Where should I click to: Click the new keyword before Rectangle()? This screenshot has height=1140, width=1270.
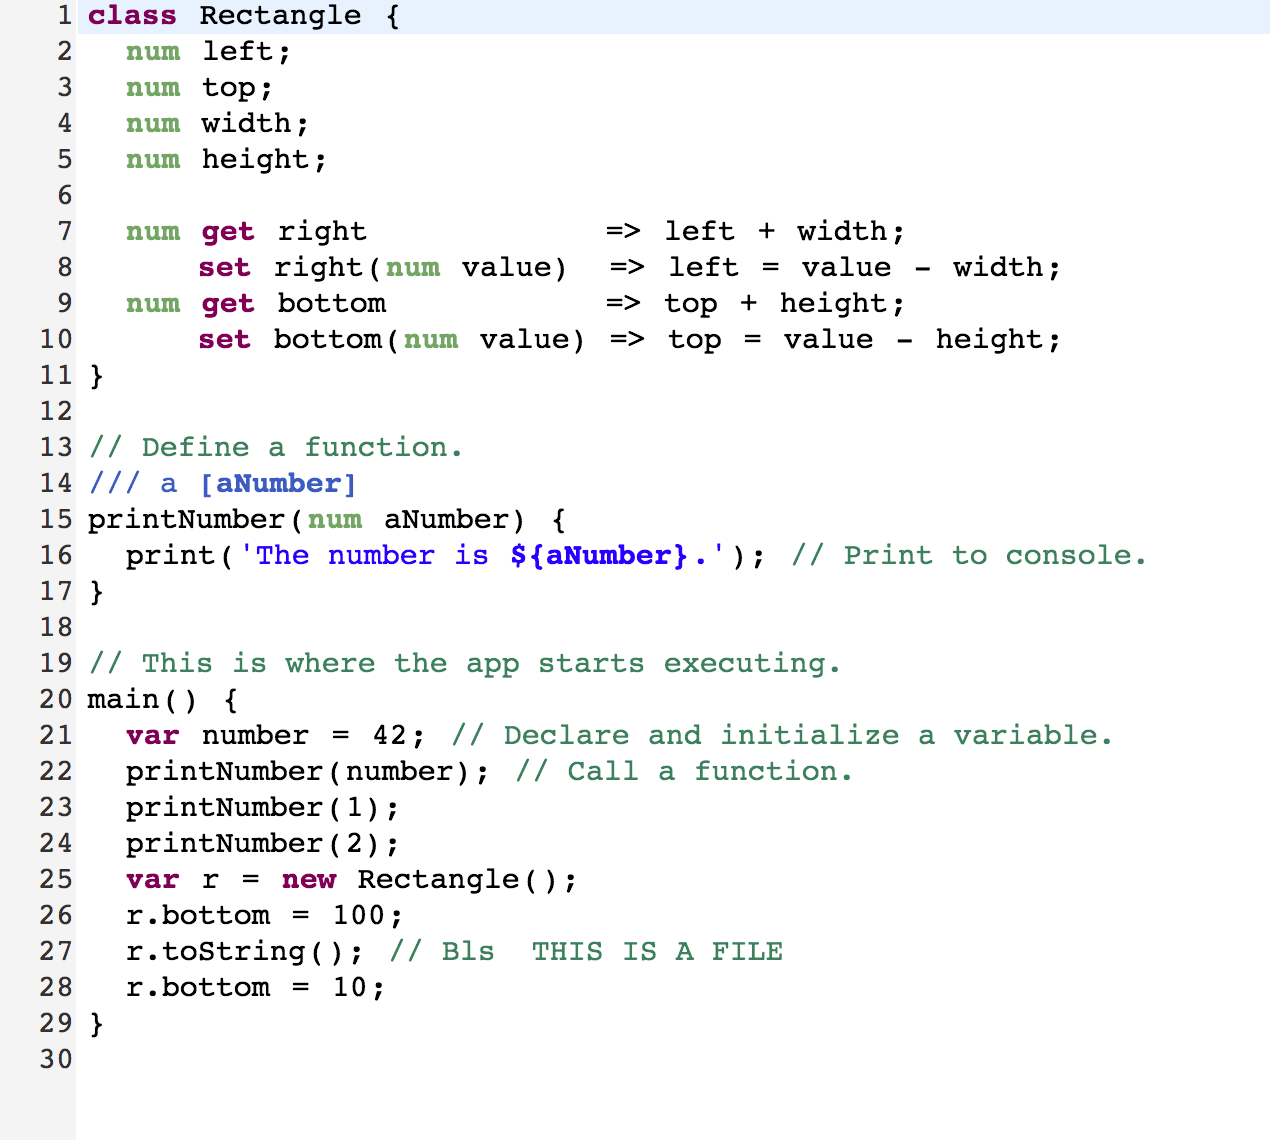coord(308,880)
